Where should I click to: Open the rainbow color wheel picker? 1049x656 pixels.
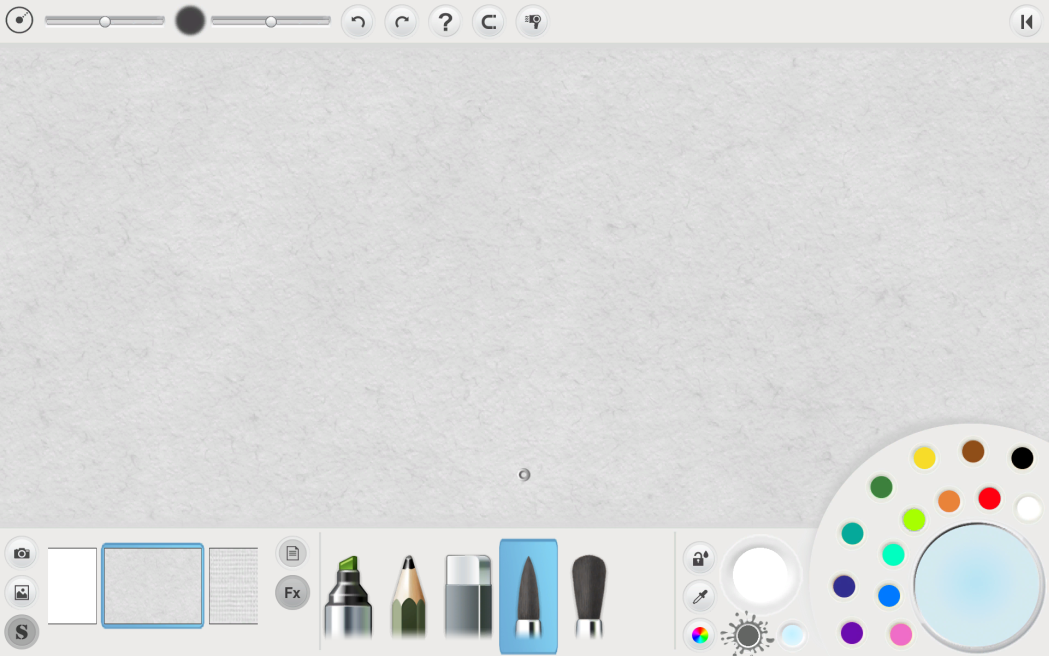point(700,634)
